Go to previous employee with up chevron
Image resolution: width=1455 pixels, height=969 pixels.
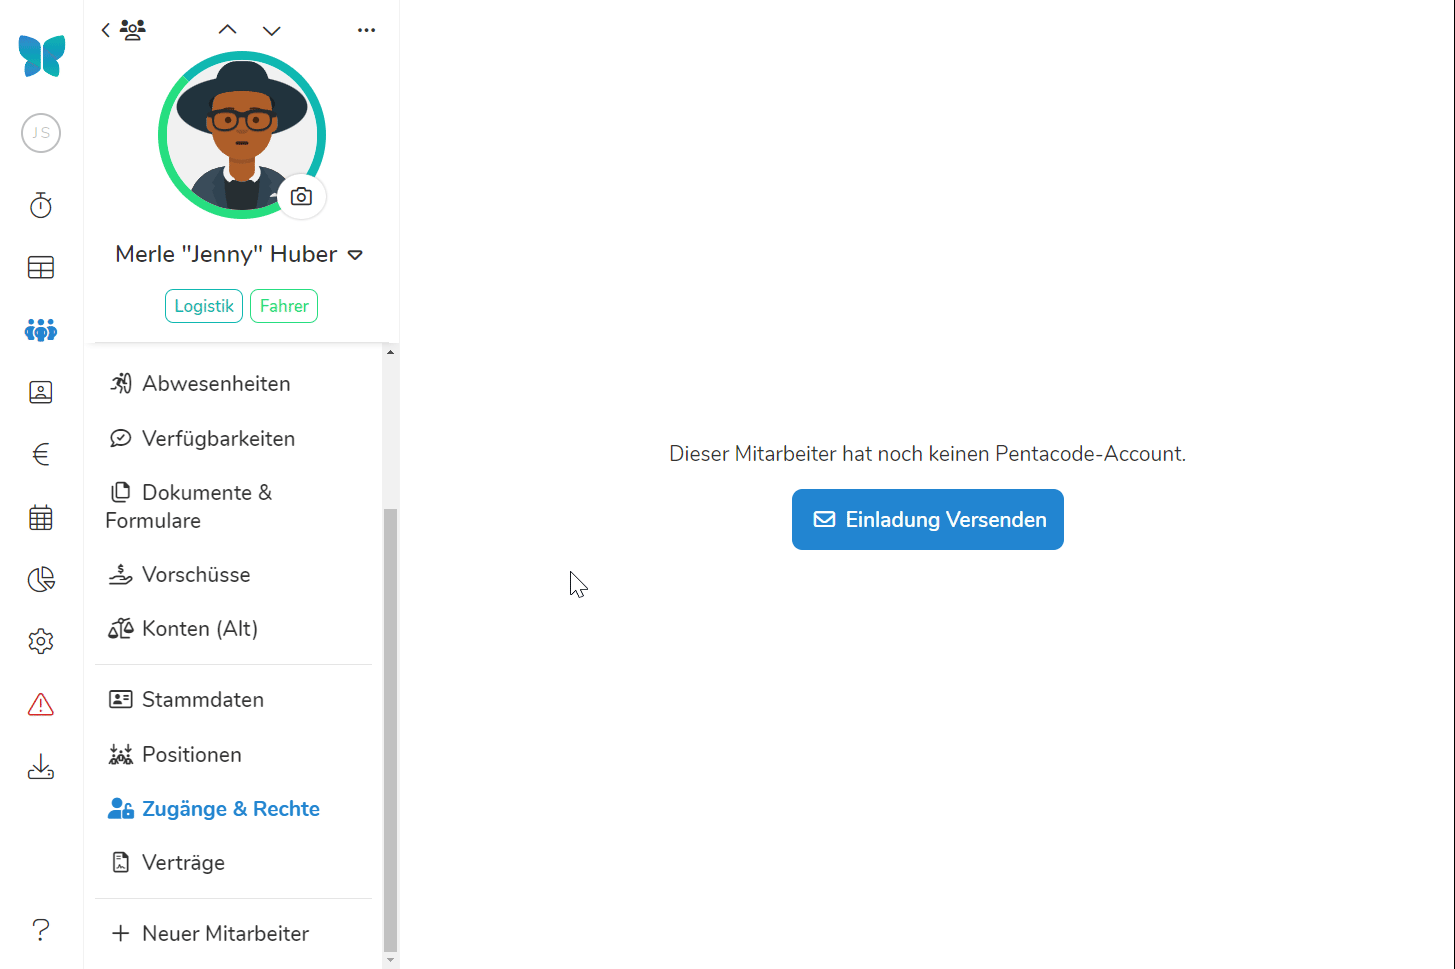tap(228, 30)
